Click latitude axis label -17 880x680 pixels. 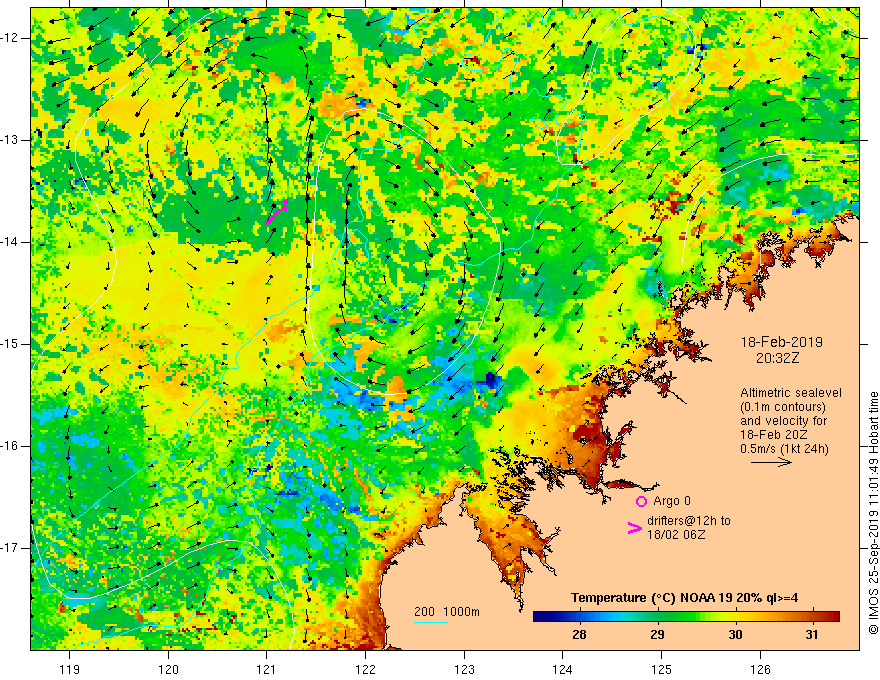10,548
